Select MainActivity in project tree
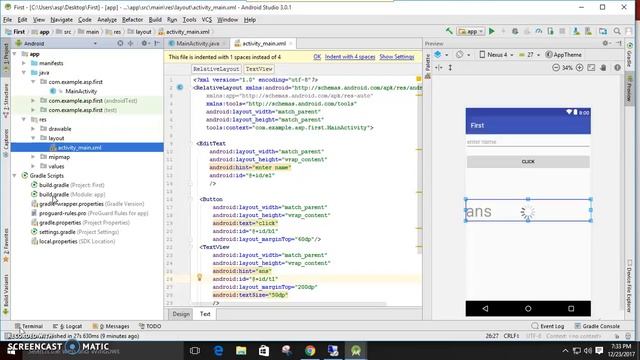Viewport: 640px width, 360px height. [81, 91]
